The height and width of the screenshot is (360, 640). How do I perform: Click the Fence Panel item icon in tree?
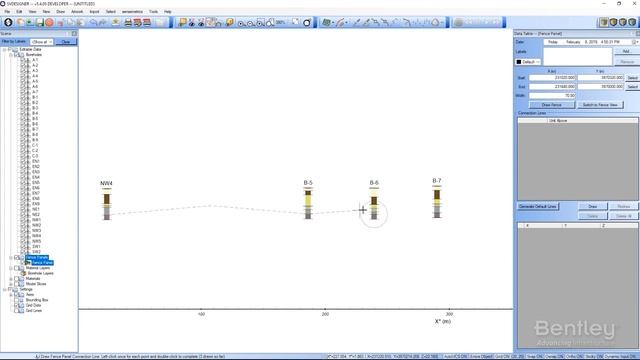tap(28, 262)
